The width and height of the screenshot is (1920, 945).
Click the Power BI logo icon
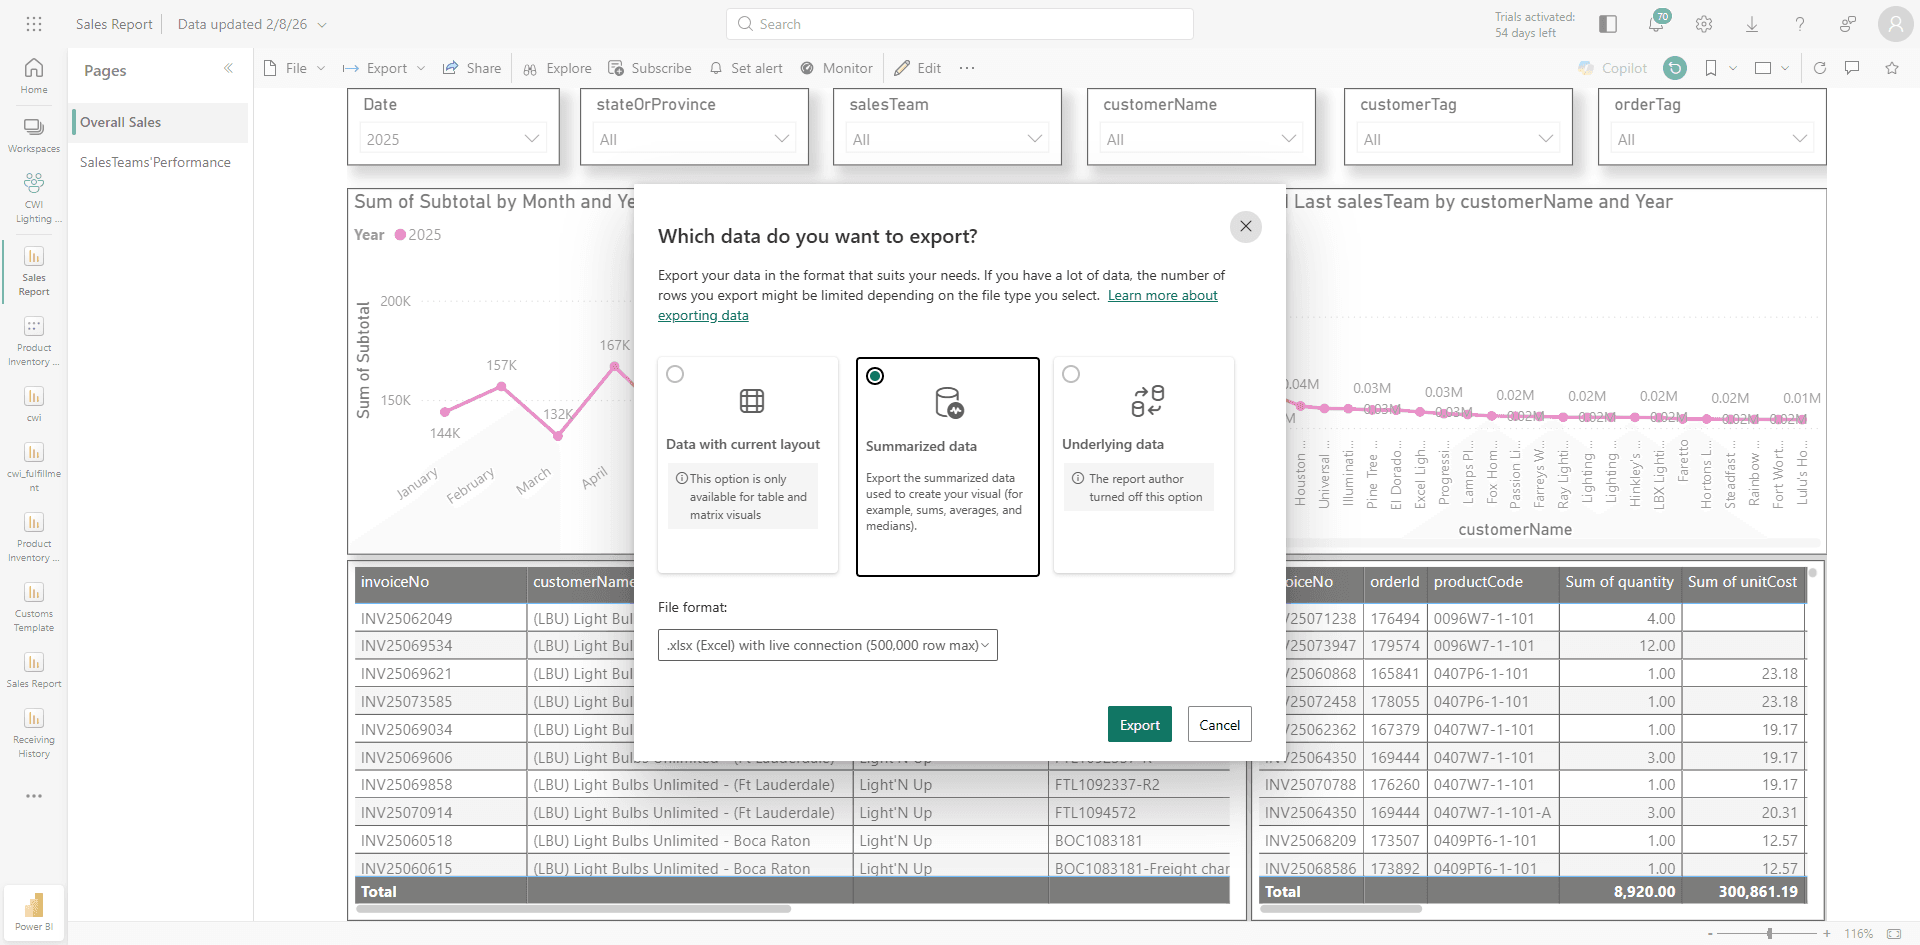(x=34, y=911)
